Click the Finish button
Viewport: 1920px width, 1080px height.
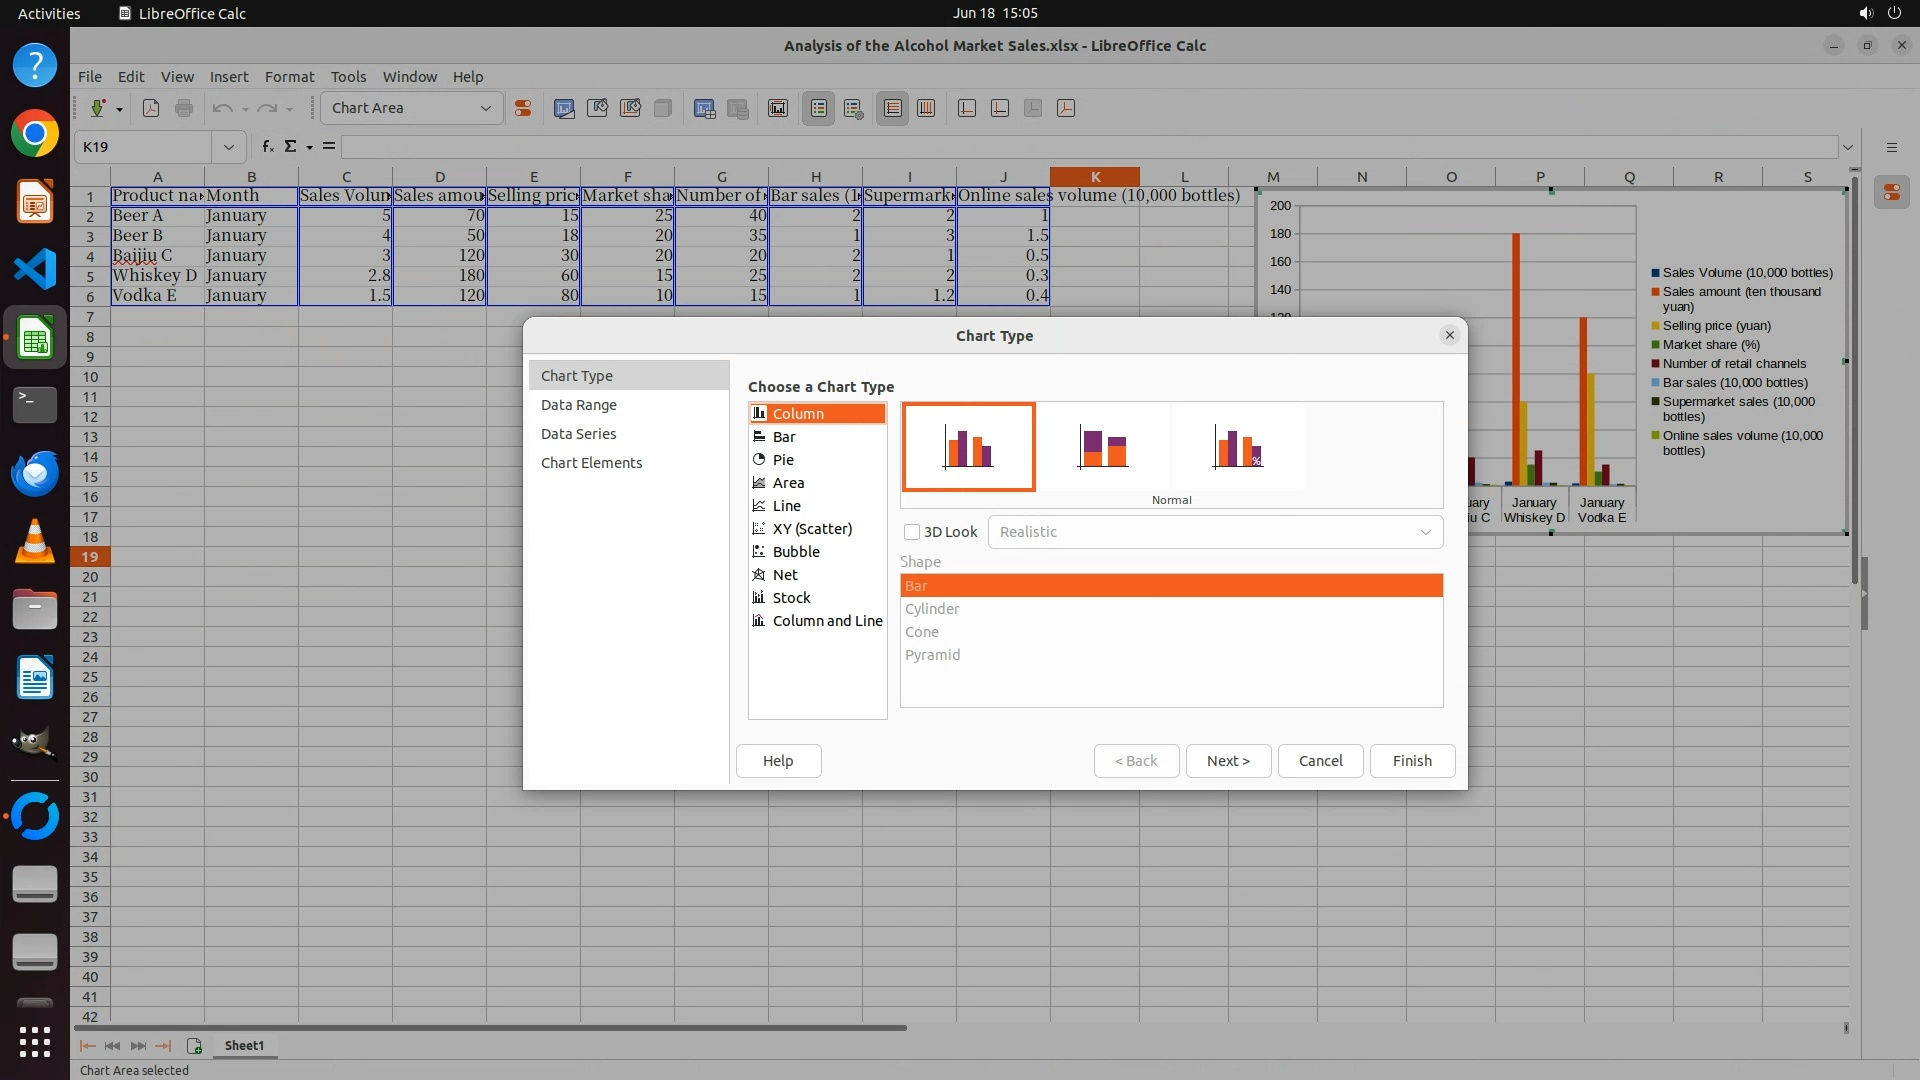[x=1412, y=761]
